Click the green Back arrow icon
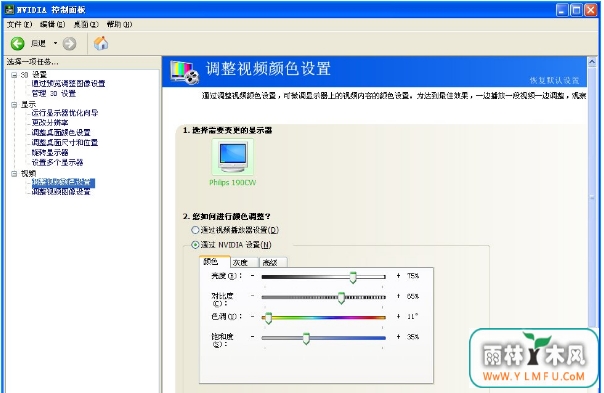 (x=17, y=44)
